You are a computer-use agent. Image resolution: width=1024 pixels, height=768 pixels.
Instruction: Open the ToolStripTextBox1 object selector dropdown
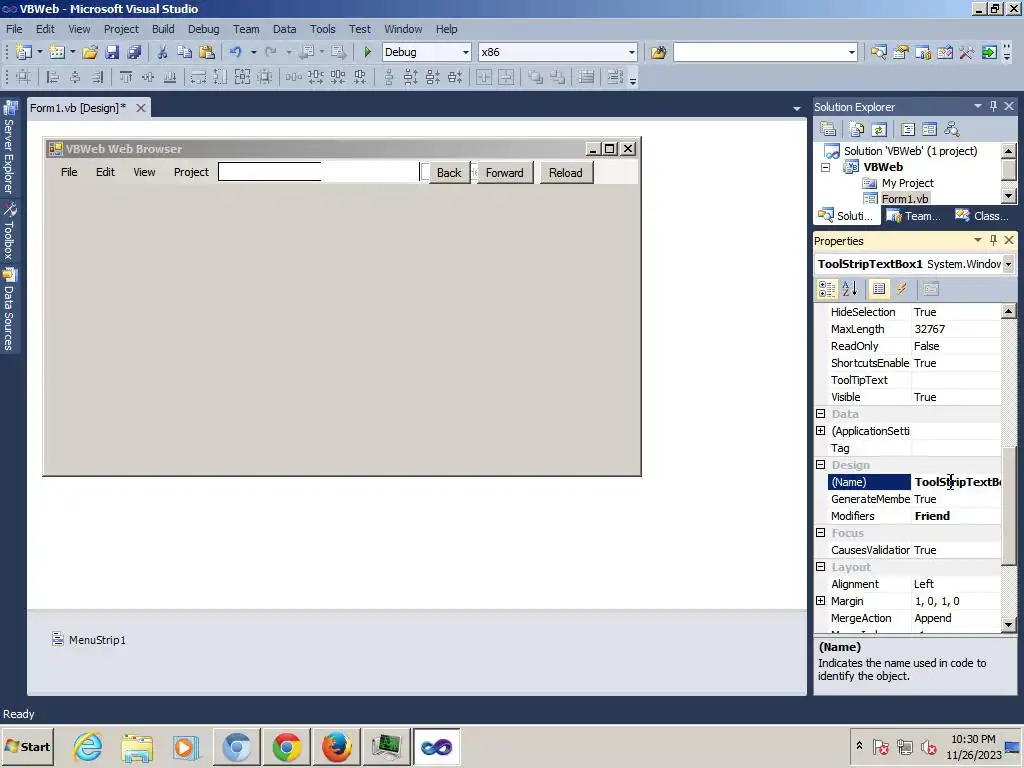pos(1008,264)
